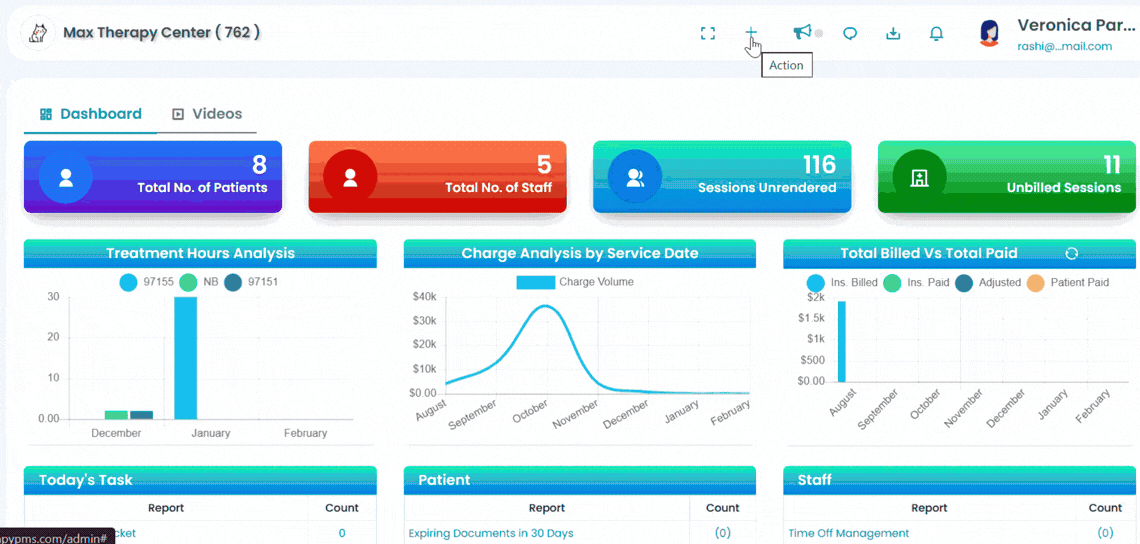Toggle the NB legend series
This screenshot has width=1140, height=544.
point(198,282)
